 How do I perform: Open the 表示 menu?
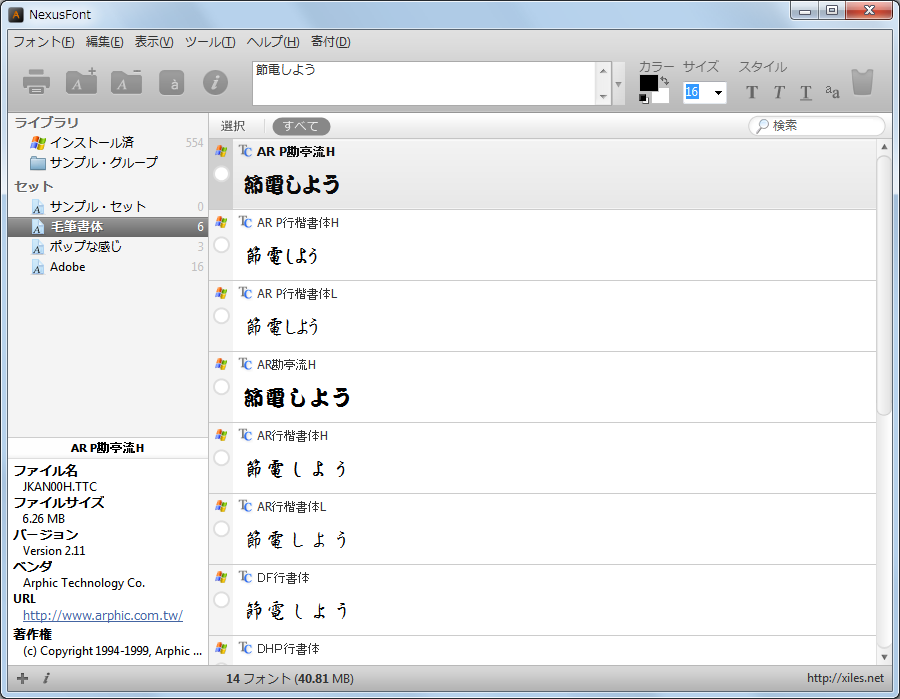point(154,42)
